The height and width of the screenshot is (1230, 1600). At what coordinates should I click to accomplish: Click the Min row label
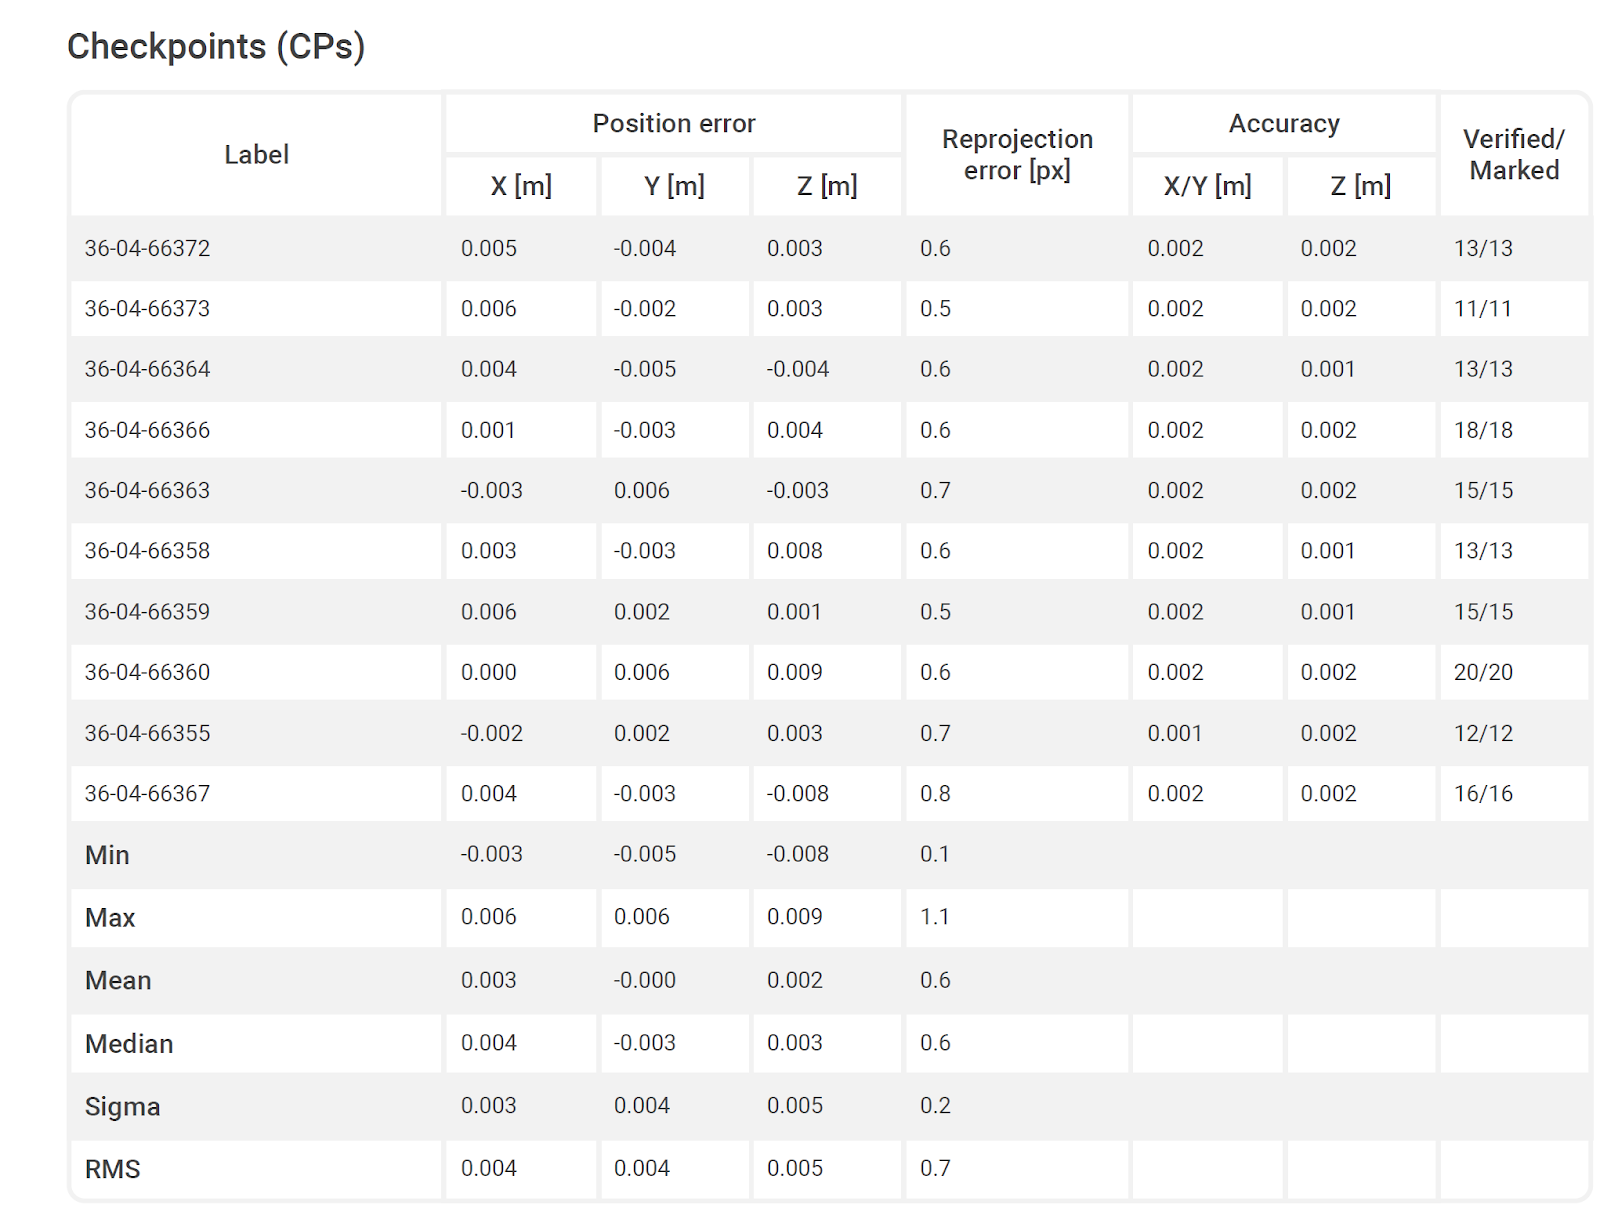click(x=107, y=855)
